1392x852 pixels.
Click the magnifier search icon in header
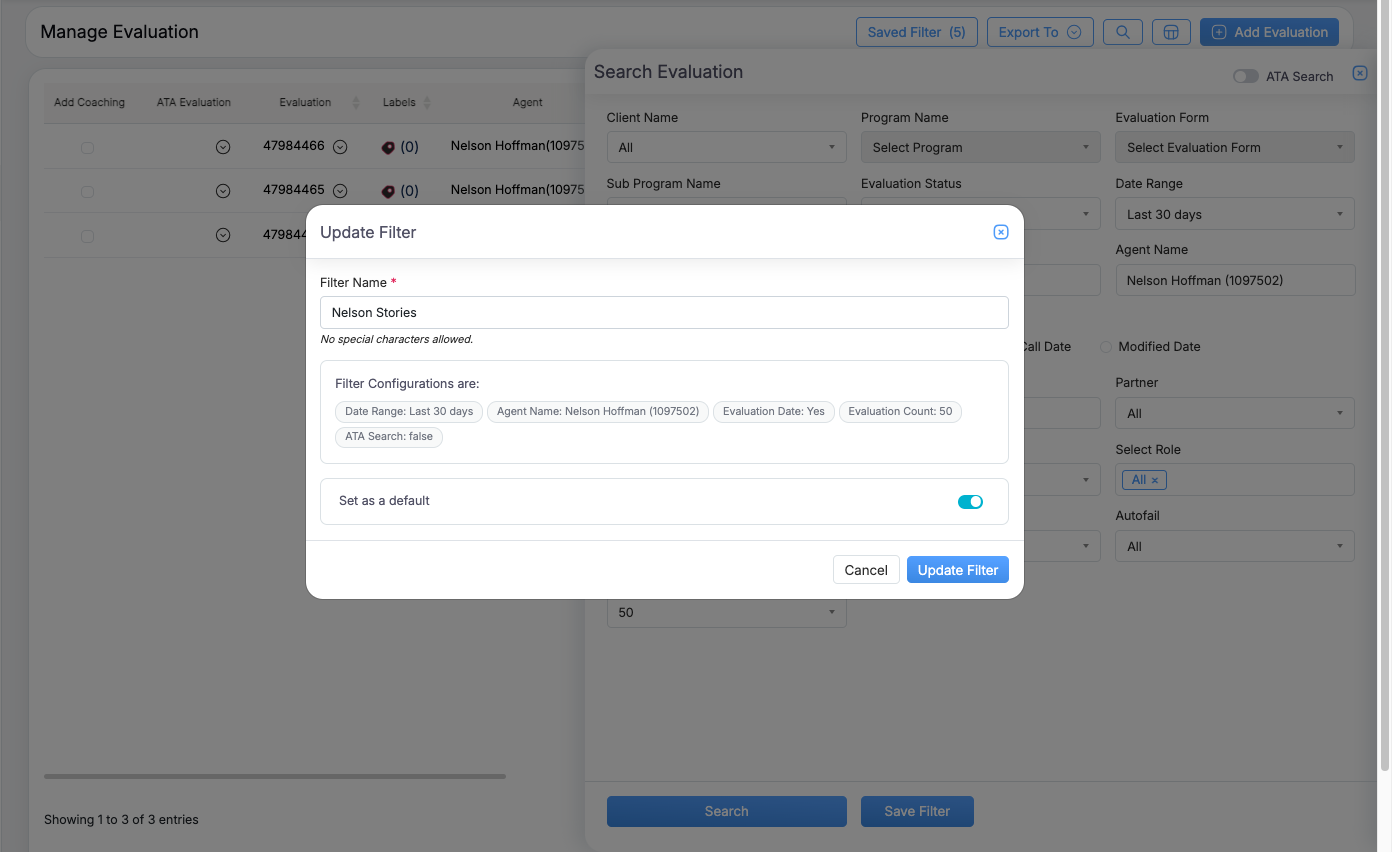[1122, 32]
